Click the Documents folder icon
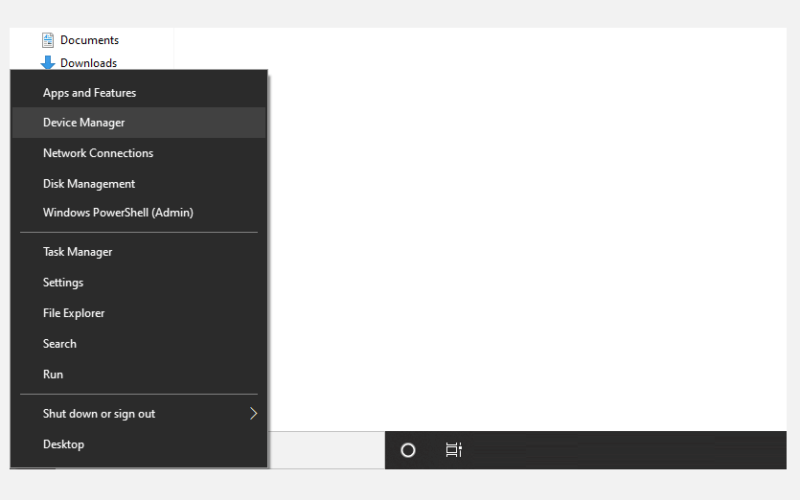The image size is (800, 500). 48,40
